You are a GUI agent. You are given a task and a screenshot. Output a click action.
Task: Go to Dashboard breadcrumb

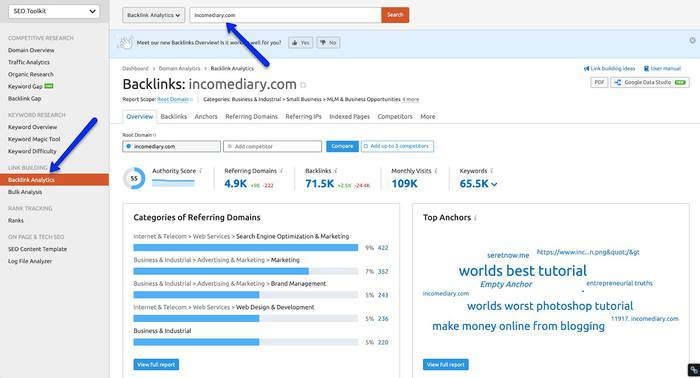(135, 69)
